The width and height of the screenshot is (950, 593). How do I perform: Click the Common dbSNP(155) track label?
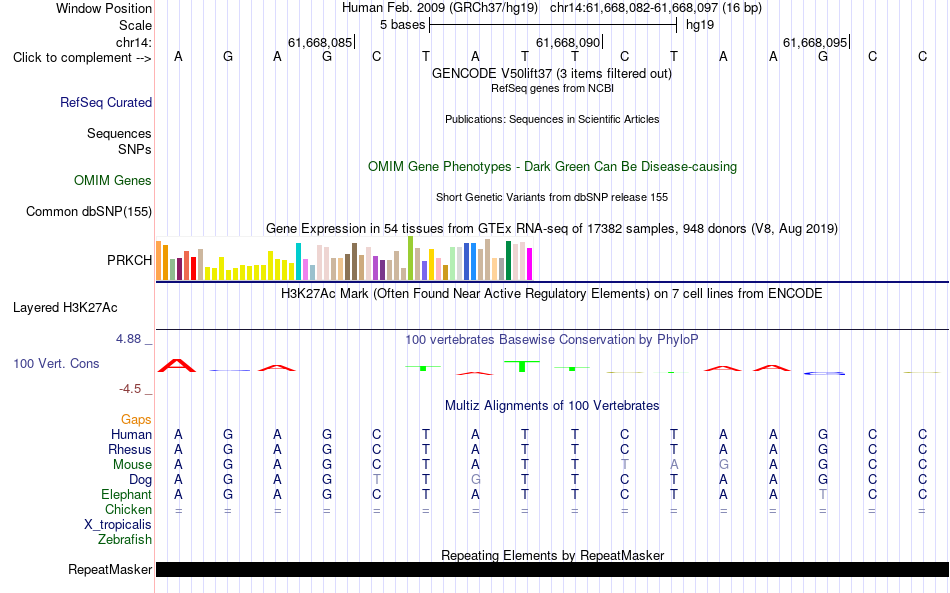click(89, 211)
